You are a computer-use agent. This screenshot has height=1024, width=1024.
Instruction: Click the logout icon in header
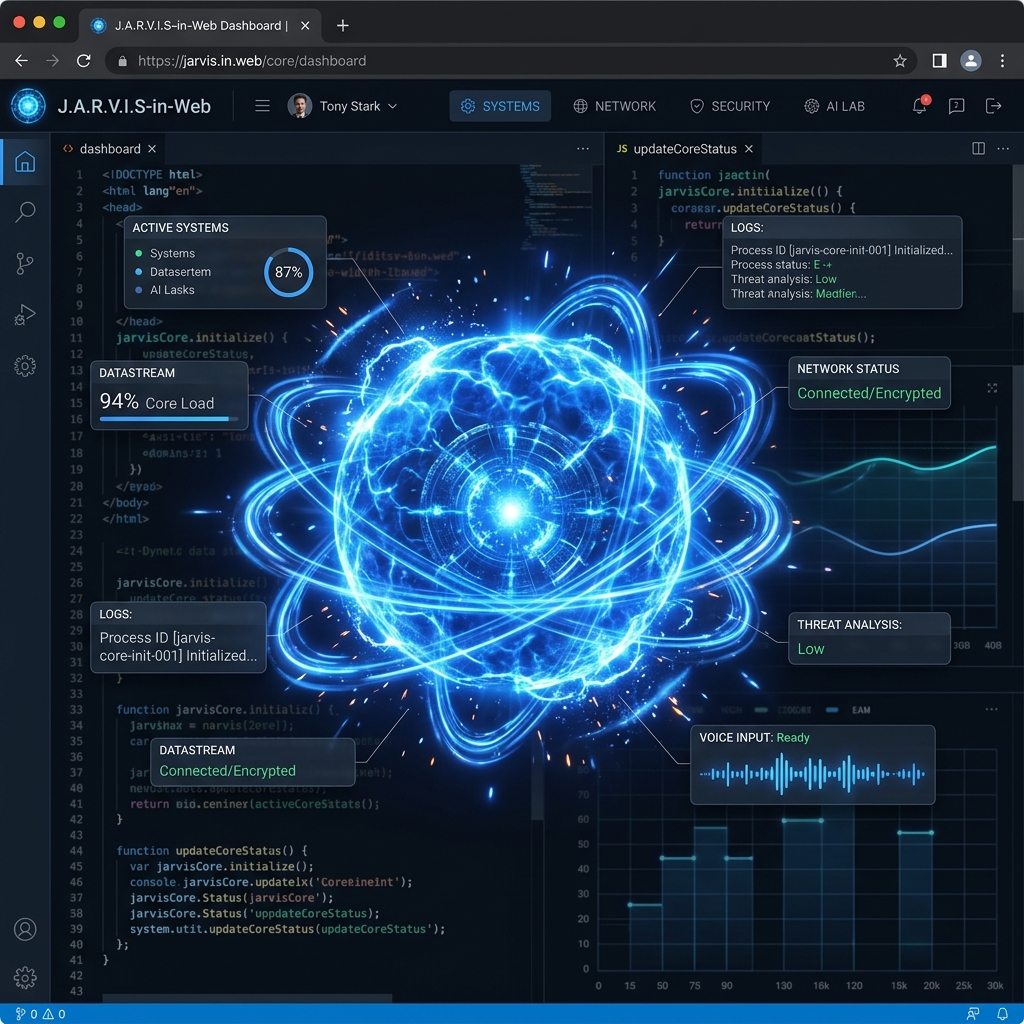(x=993, y=106)
